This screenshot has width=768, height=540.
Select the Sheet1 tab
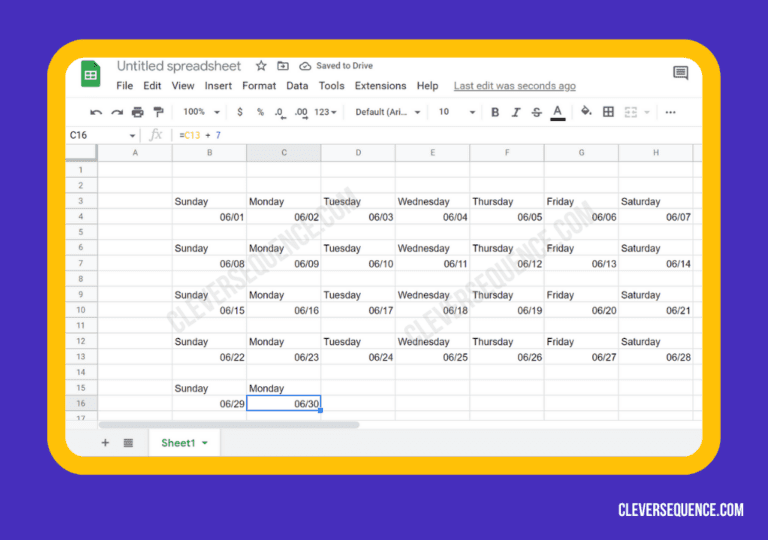[184, 443]
